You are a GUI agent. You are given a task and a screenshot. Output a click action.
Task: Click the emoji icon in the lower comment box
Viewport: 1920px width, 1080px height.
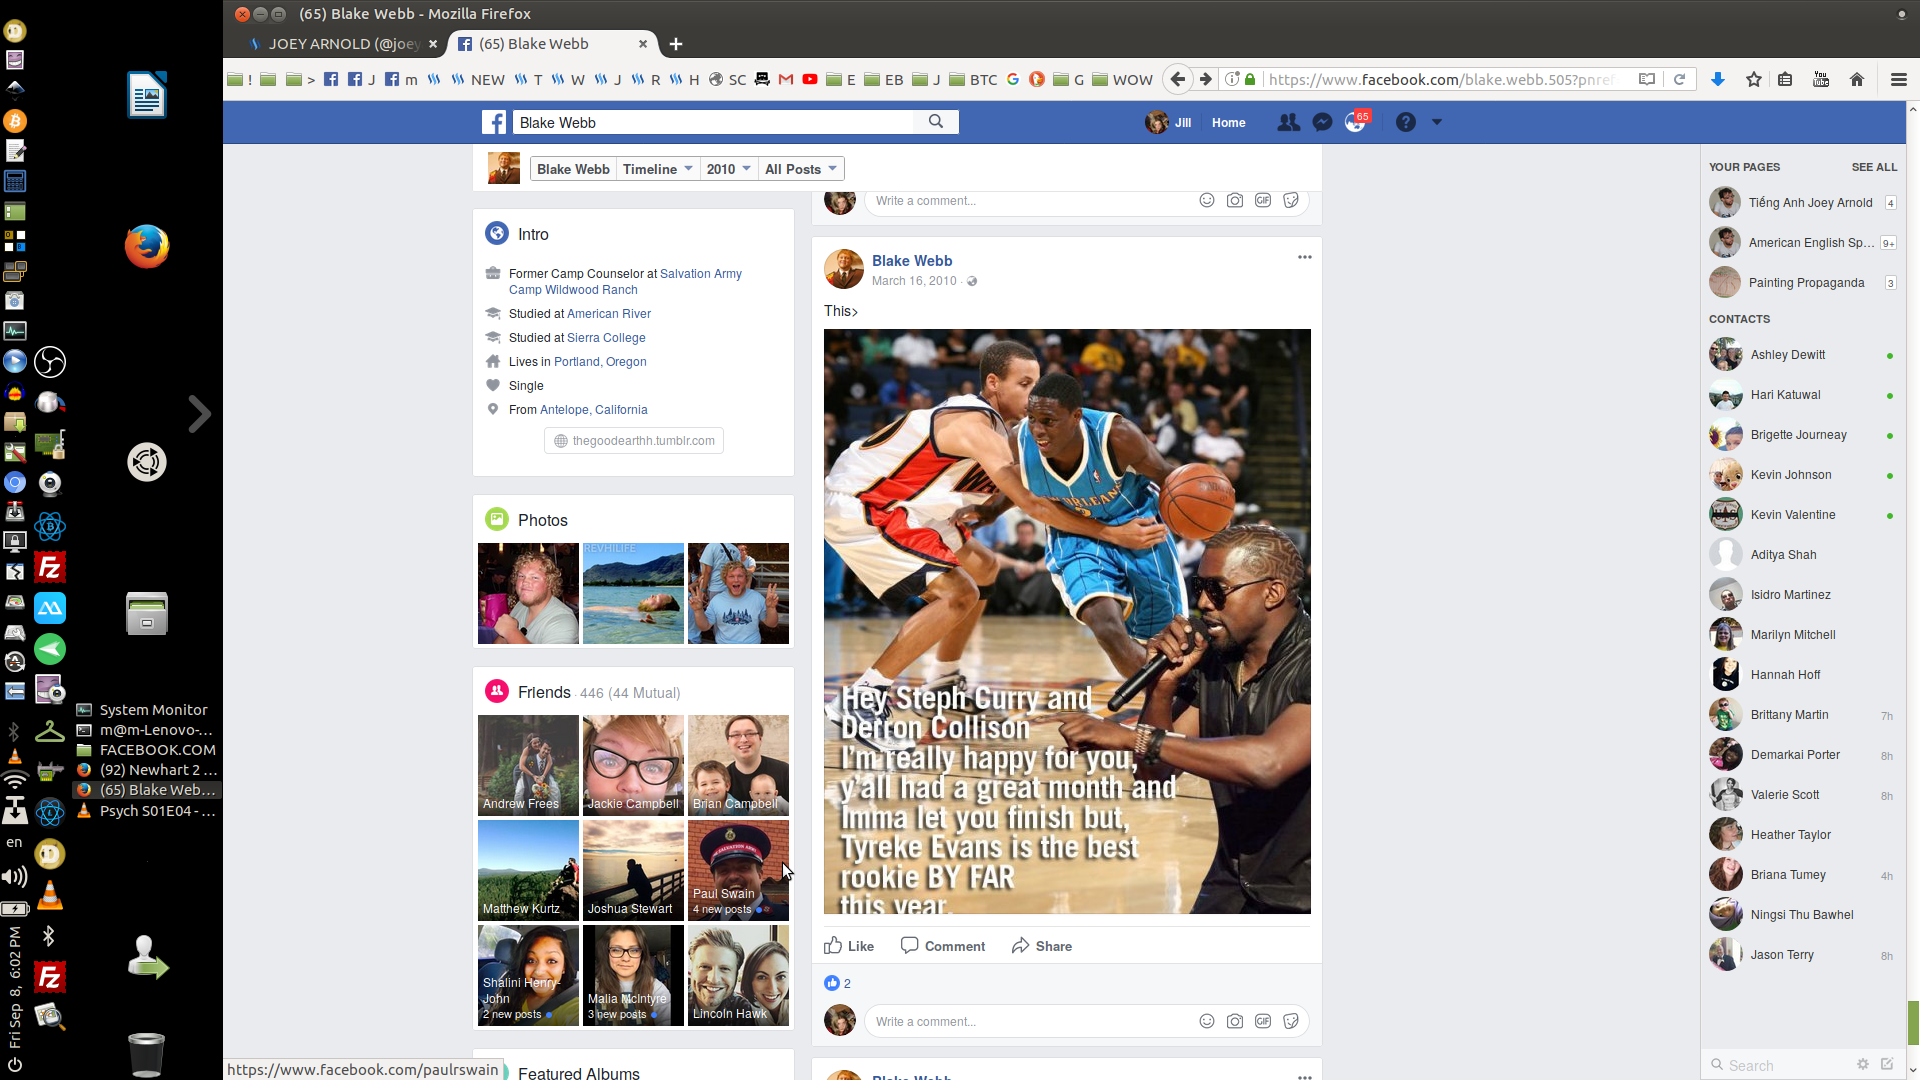tap(1207, 1021)
